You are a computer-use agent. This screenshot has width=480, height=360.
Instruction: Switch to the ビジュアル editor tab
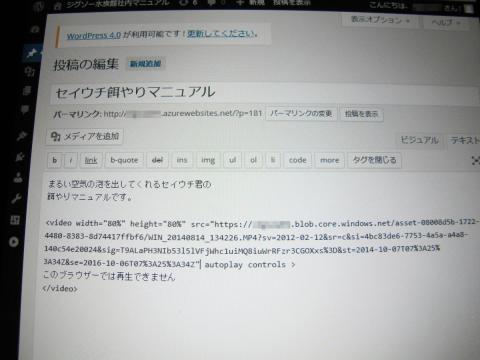[419, 140]
